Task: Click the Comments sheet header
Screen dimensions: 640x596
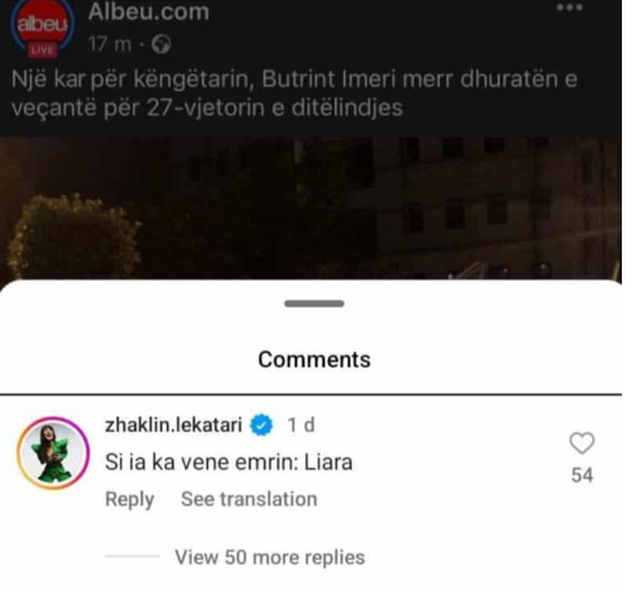Action: (x=314, y=360)
